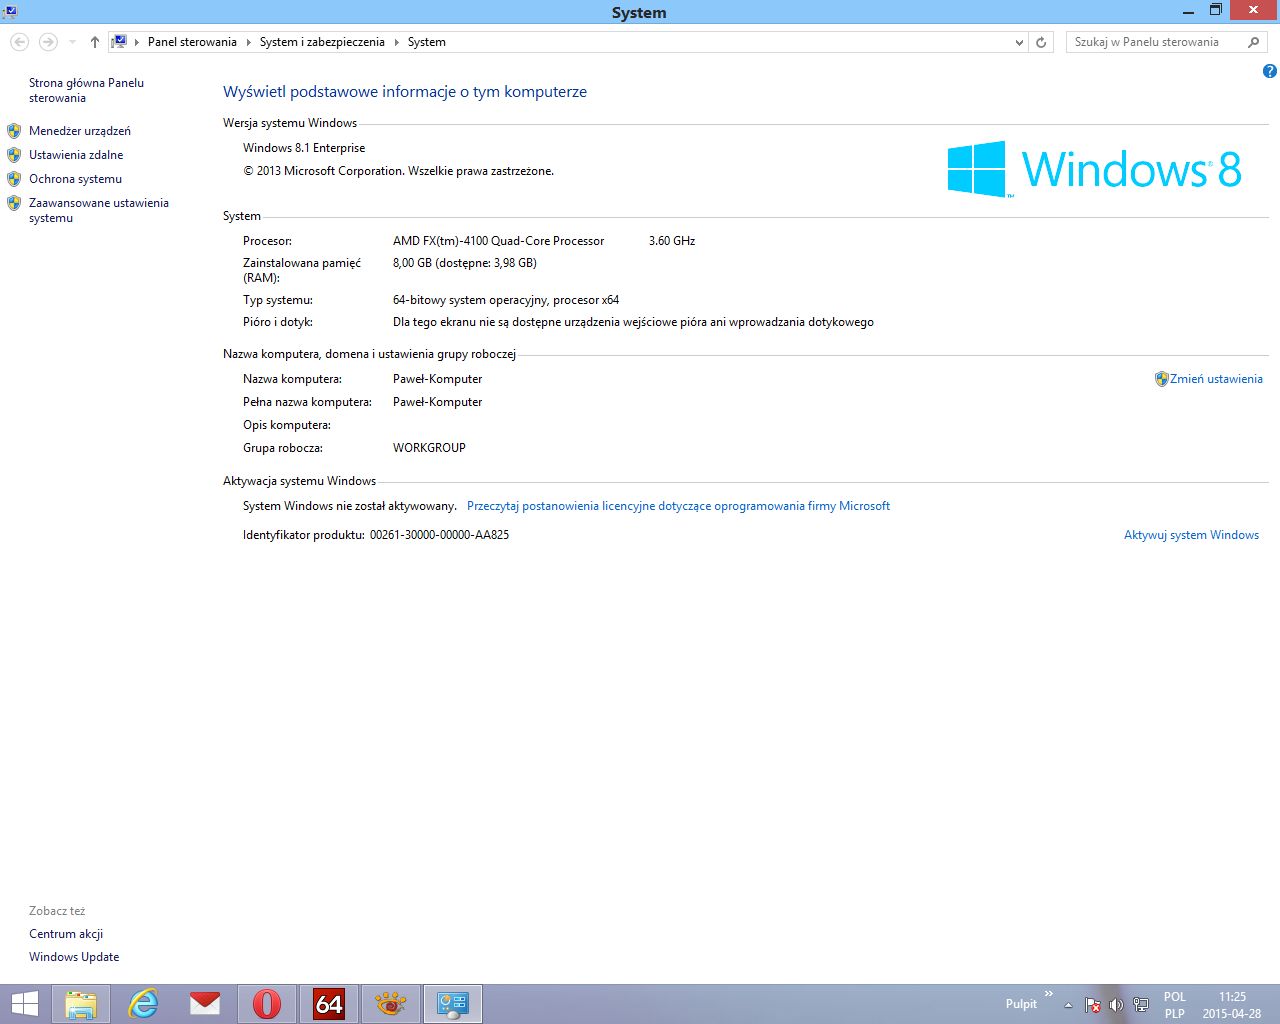Open the mail envelope taskbar app
Image resolution: width=1280 pixels, height=1024 pixels.
(x=205, y=1004)
